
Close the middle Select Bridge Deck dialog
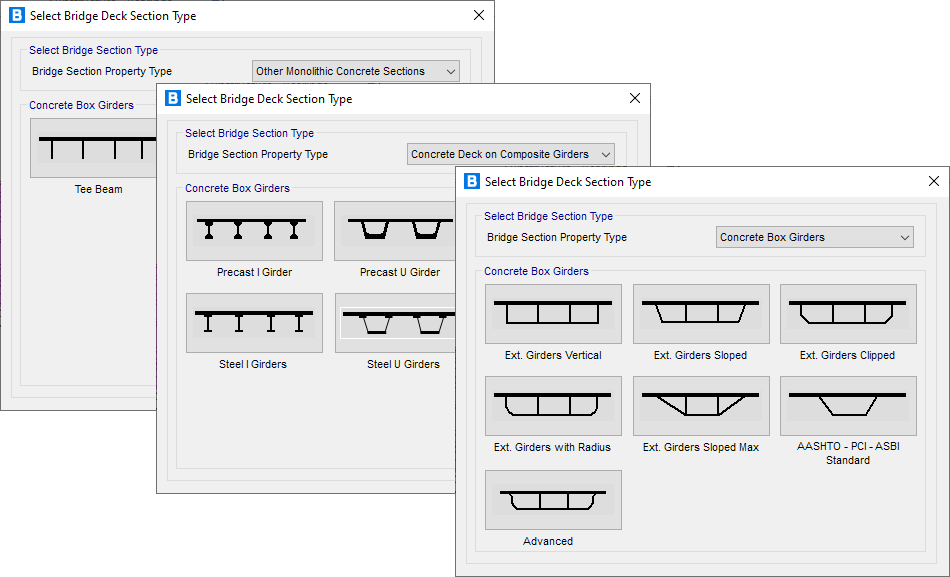click(634, 98)
